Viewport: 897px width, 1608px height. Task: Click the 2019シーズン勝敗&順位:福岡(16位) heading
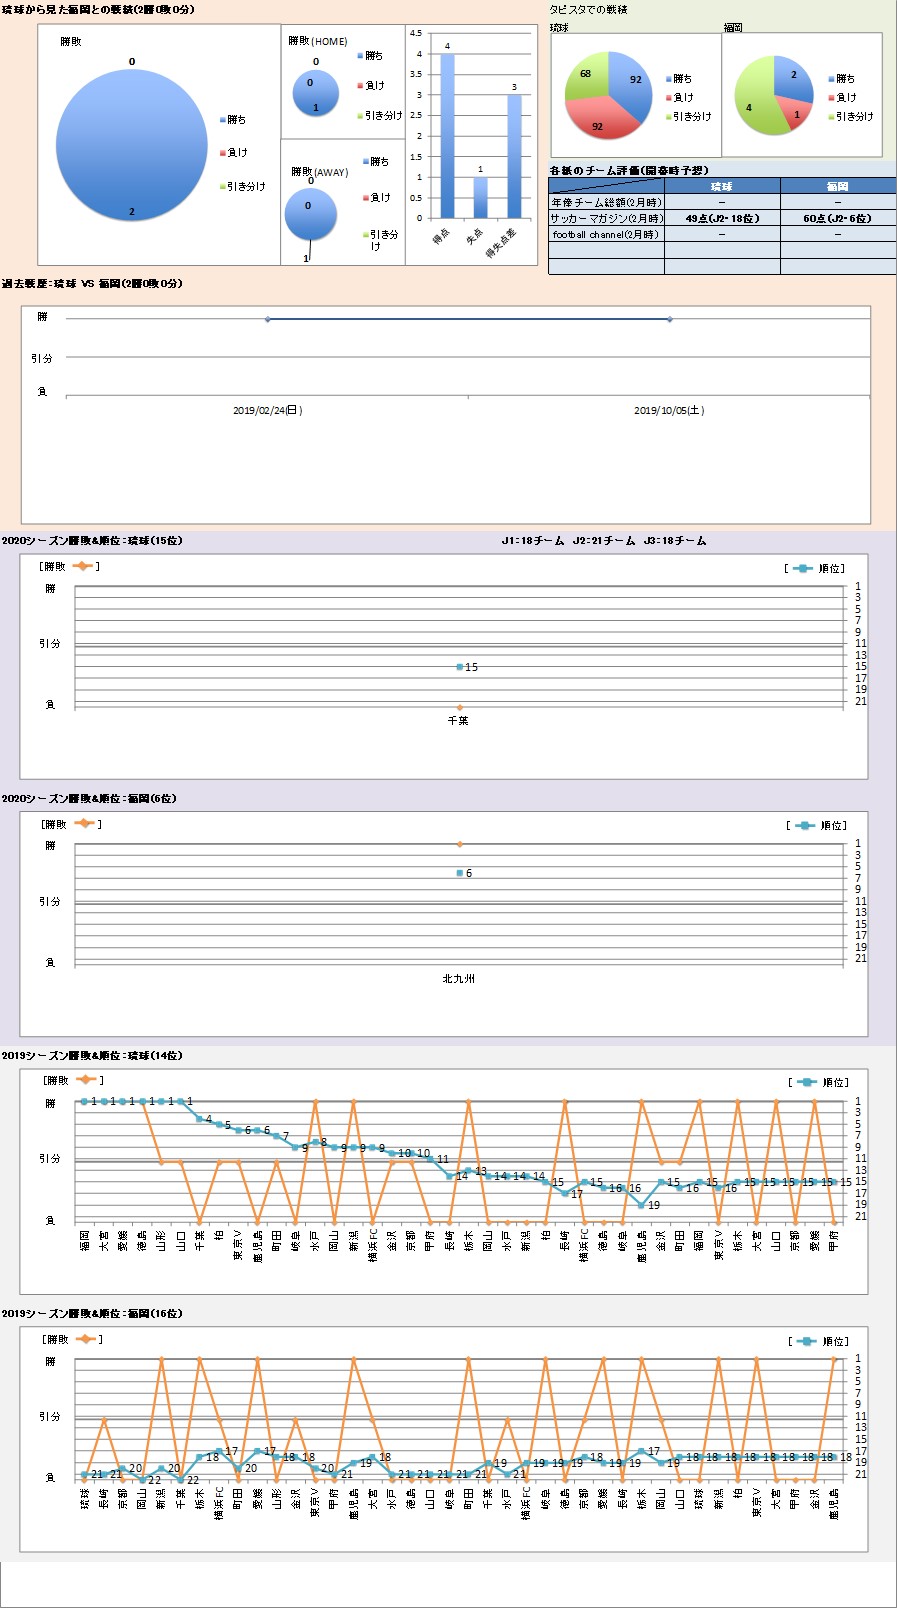pyautogui.click(x=92, y=1314)
